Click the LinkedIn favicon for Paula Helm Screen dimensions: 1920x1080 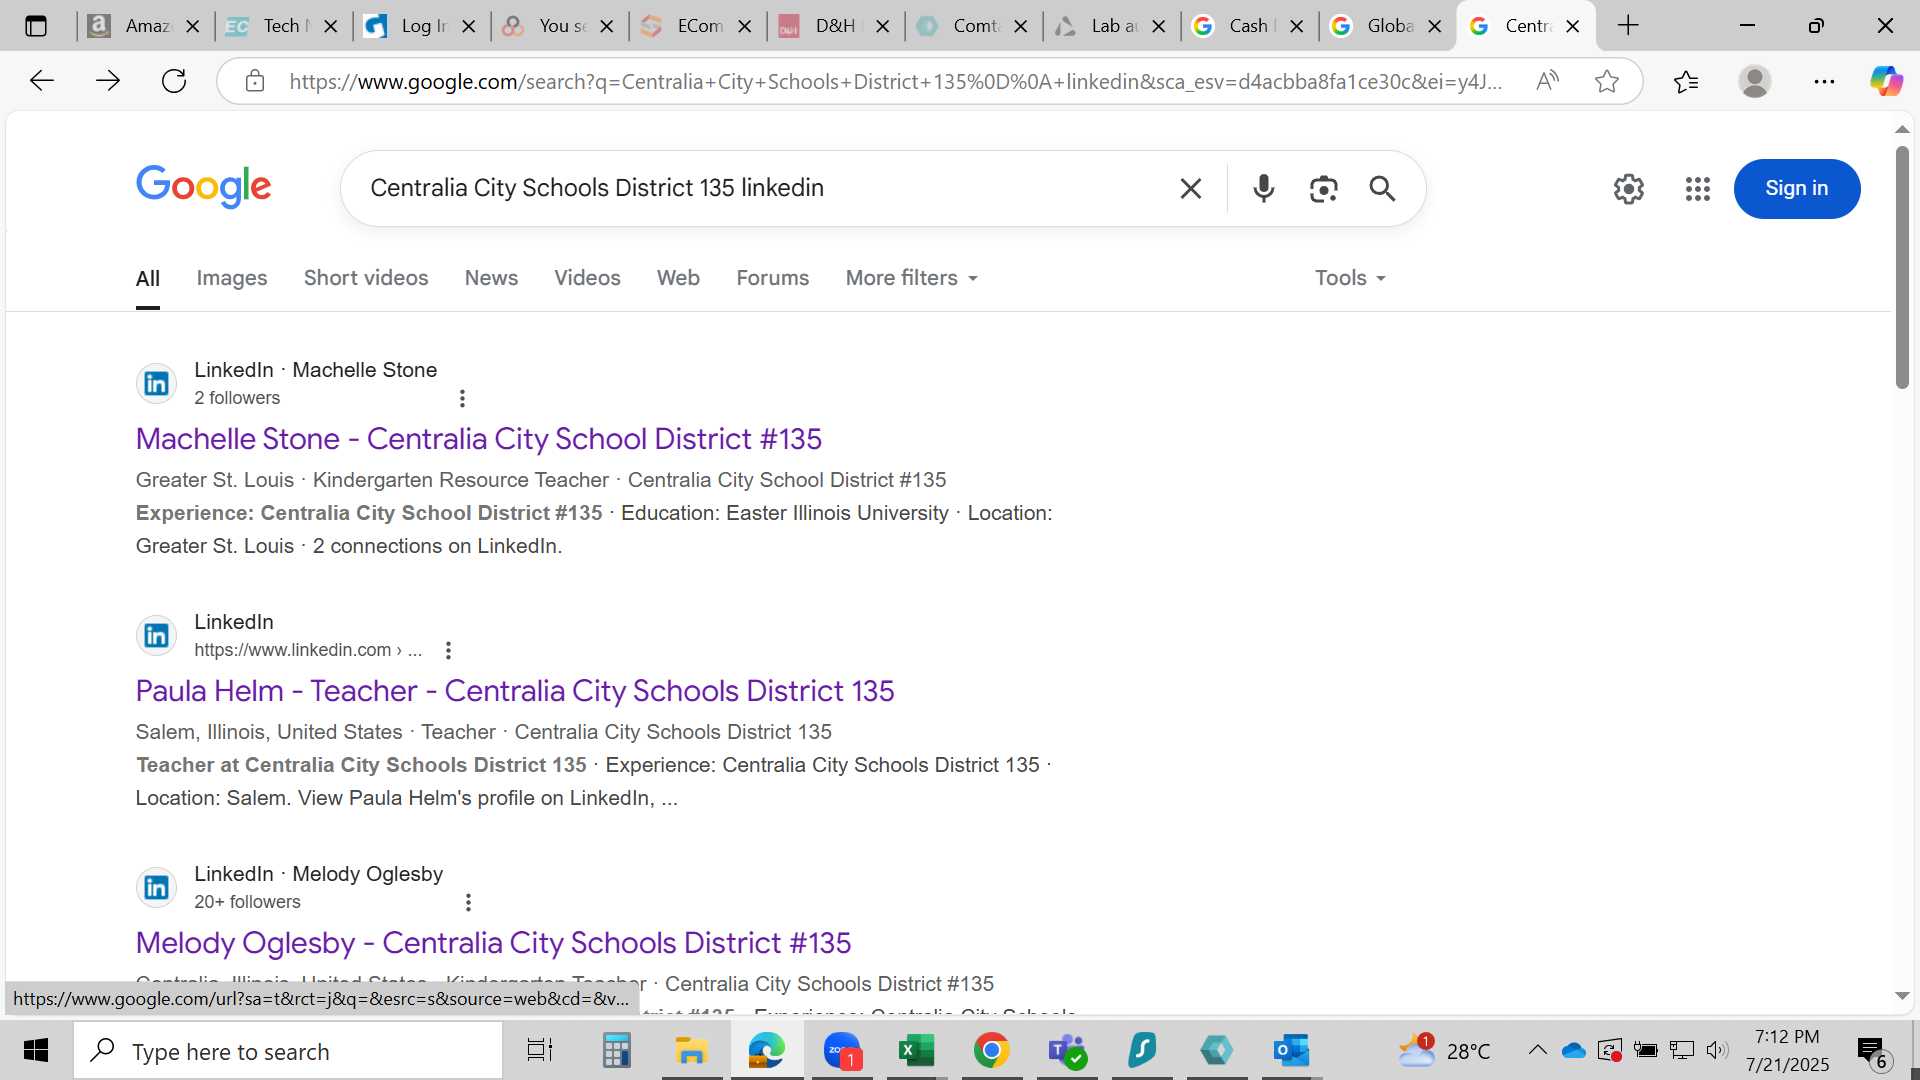157,635
